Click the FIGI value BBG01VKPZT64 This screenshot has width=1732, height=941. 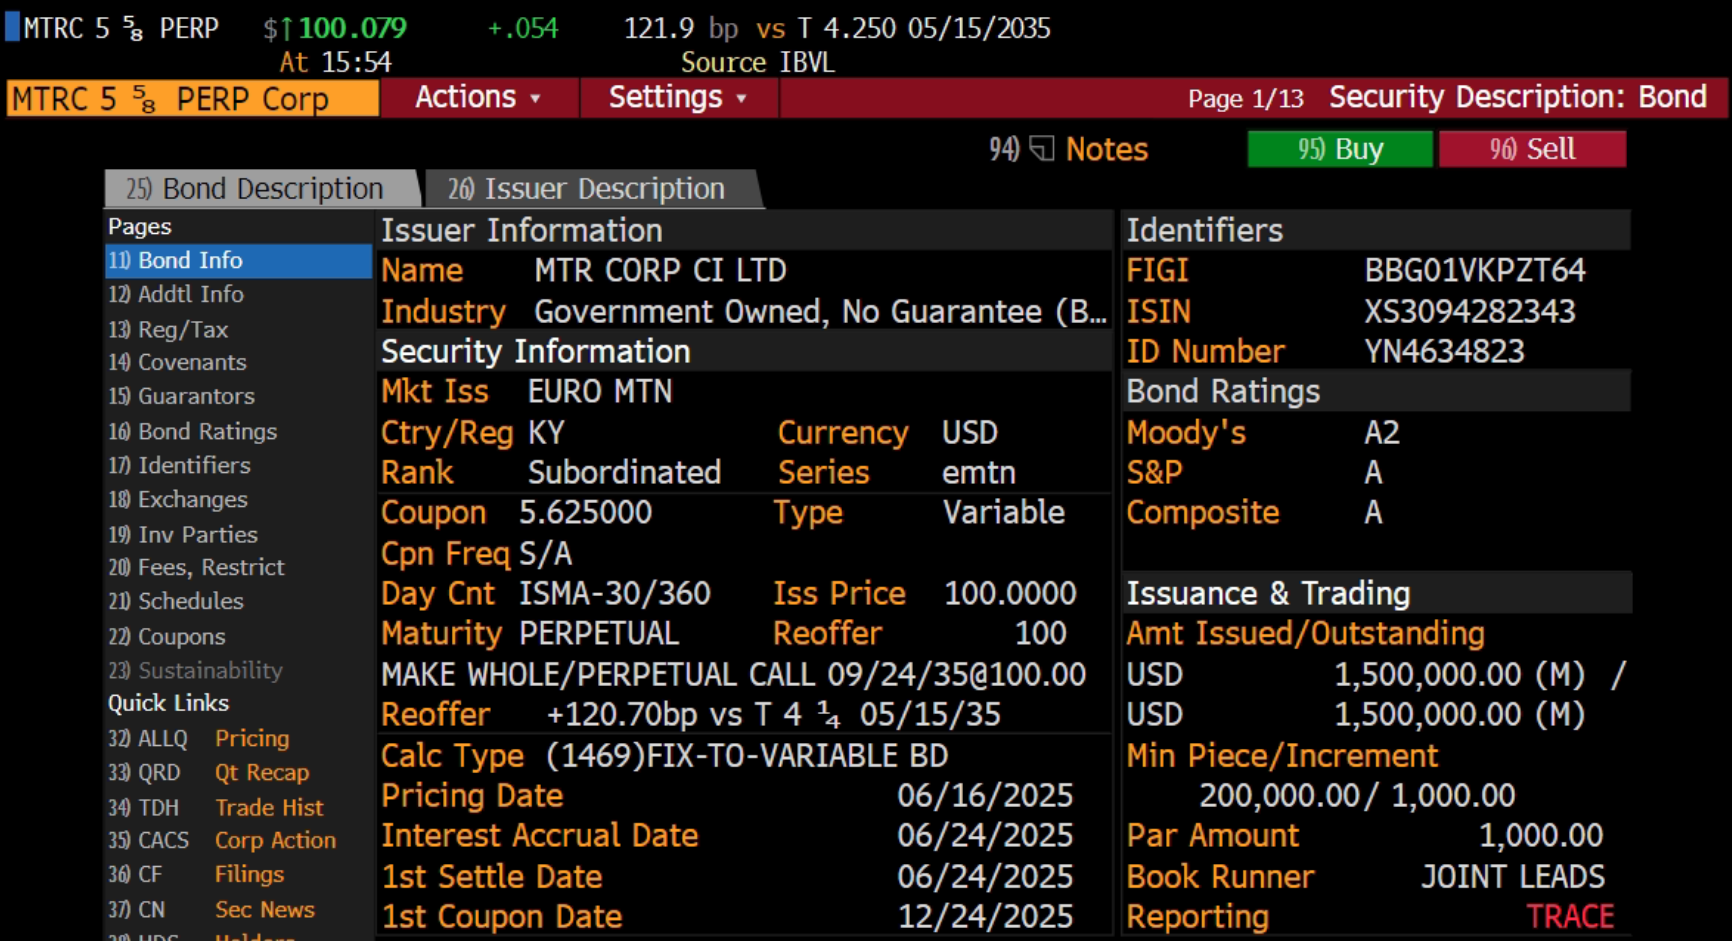coord(1475,271)
